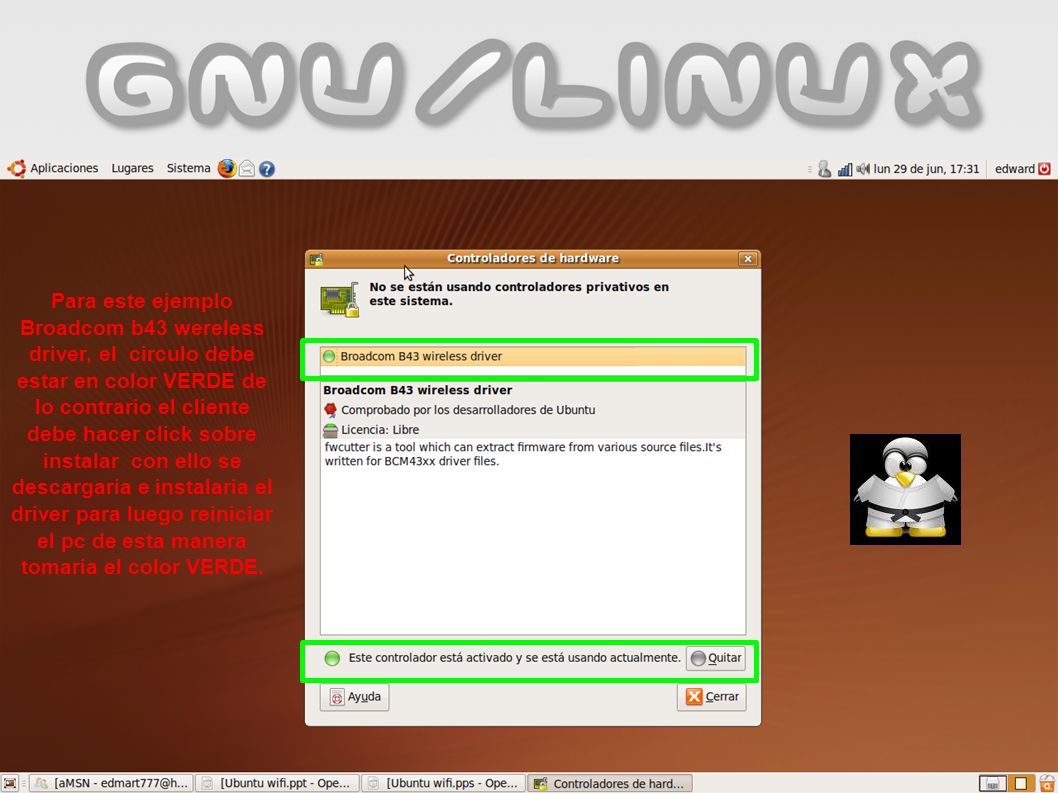Viewport: 1058px width, 793px height.
Task: Click the show desktop icon in taskbar
Action: coord(10,784)
